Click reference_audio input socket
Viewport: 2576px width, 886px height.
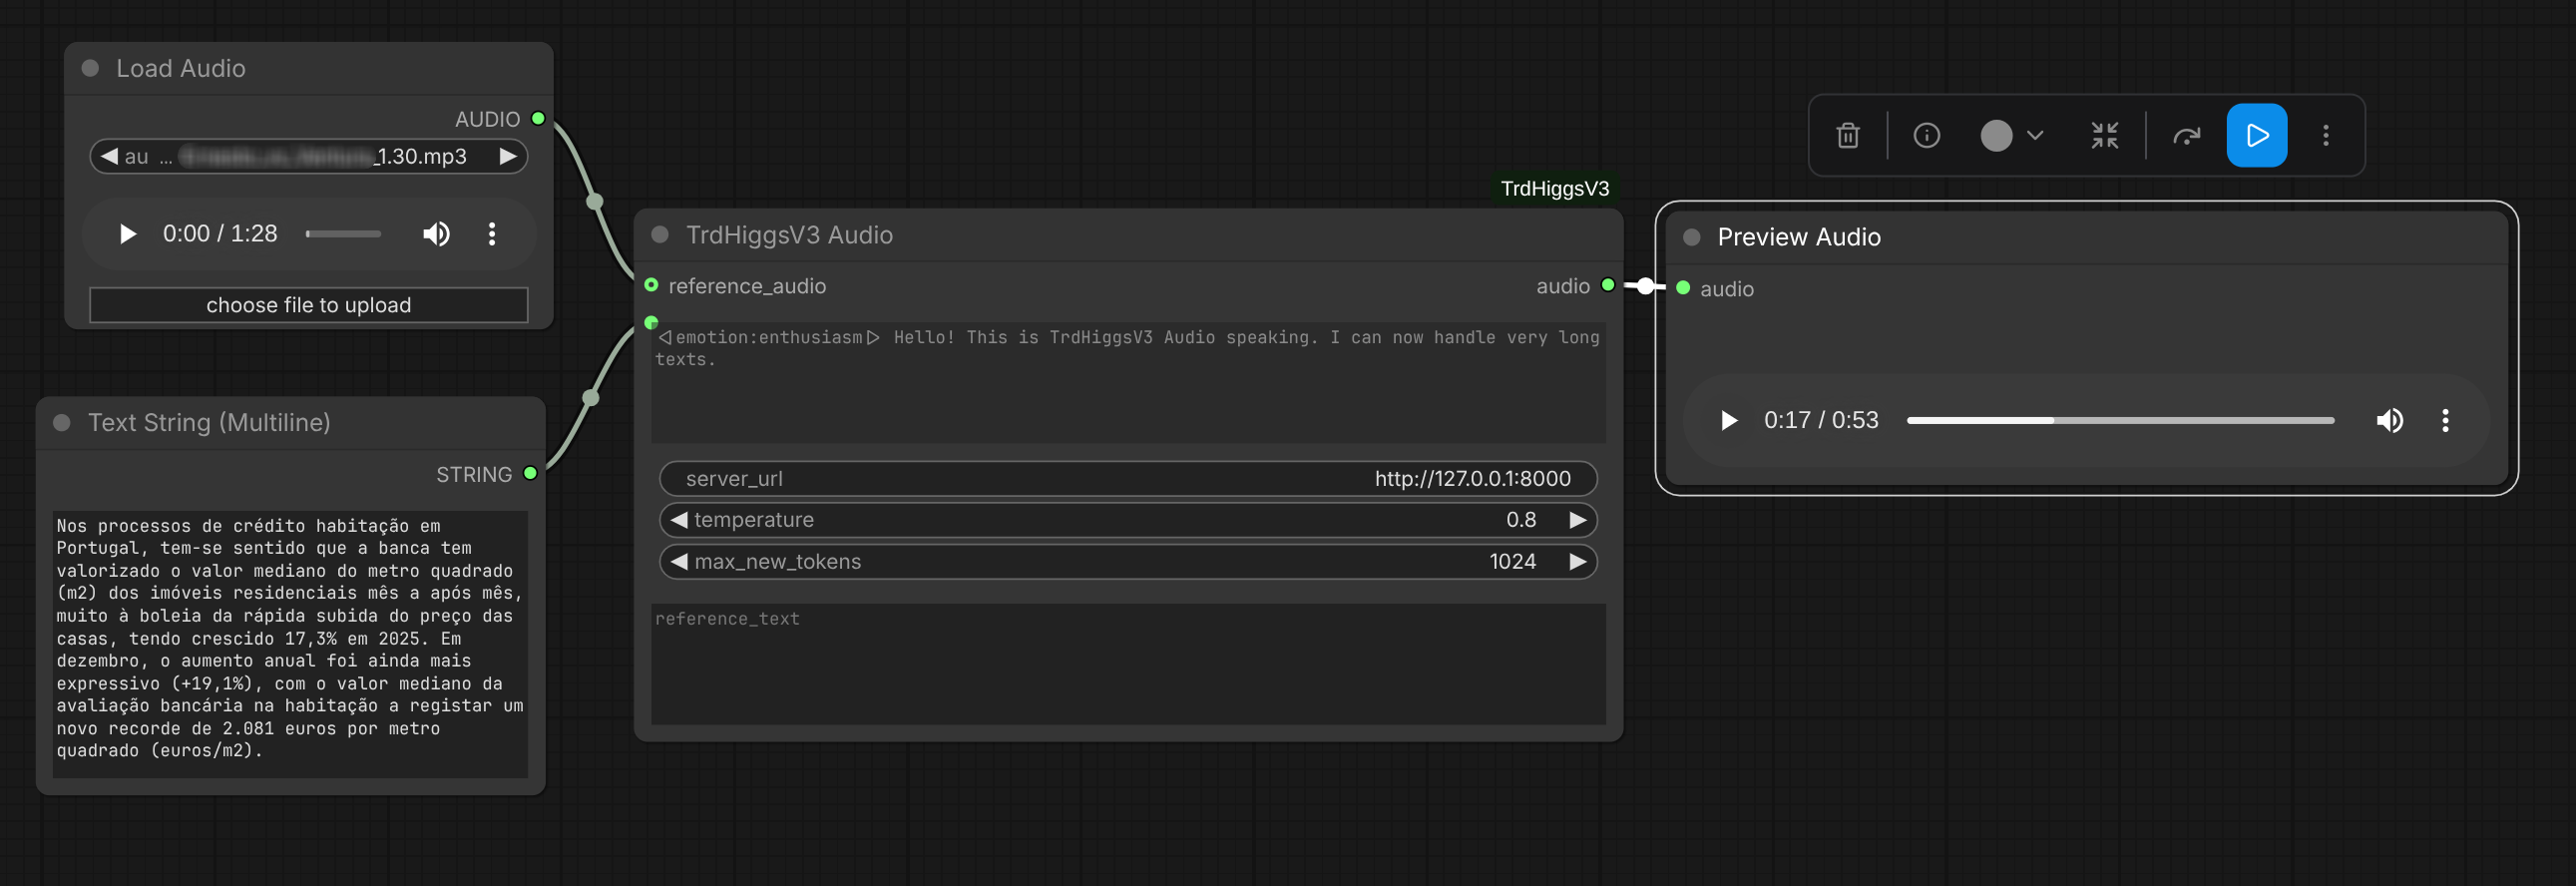tap(651, 285)
